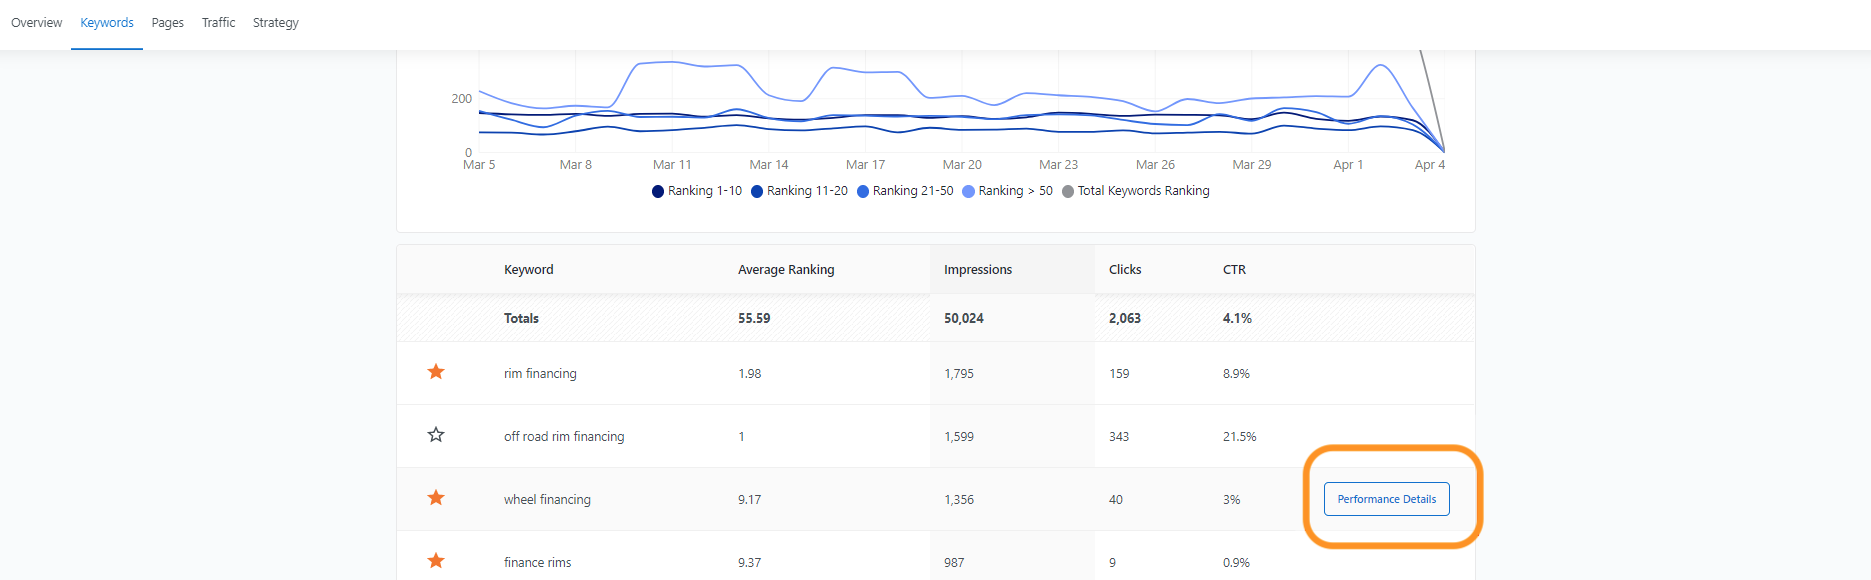
Task: Sort by the Keyword column header
Action: (529, 270)
